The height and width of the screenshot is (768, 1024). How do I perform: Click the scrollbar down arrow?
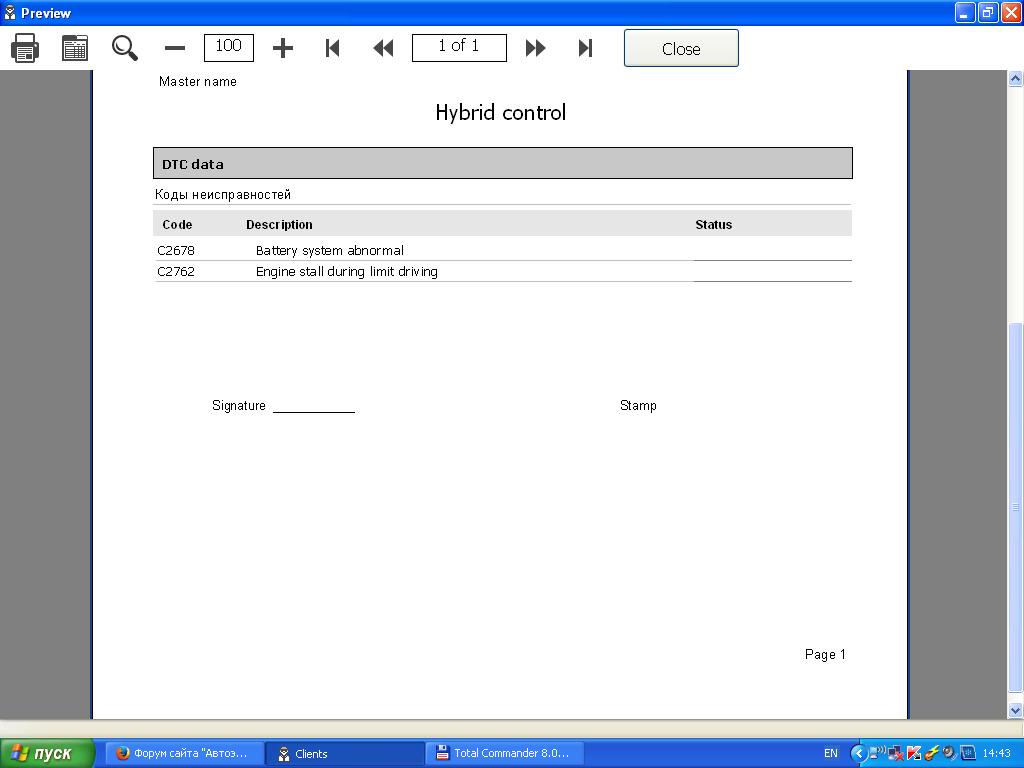click(x=1016, y=710)
